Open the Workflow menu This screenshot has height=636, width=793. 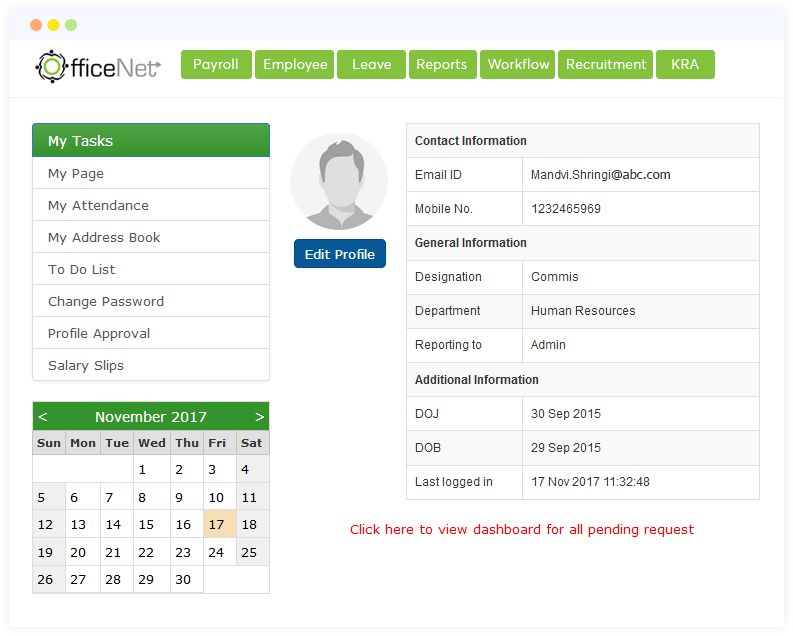(518, 64)
